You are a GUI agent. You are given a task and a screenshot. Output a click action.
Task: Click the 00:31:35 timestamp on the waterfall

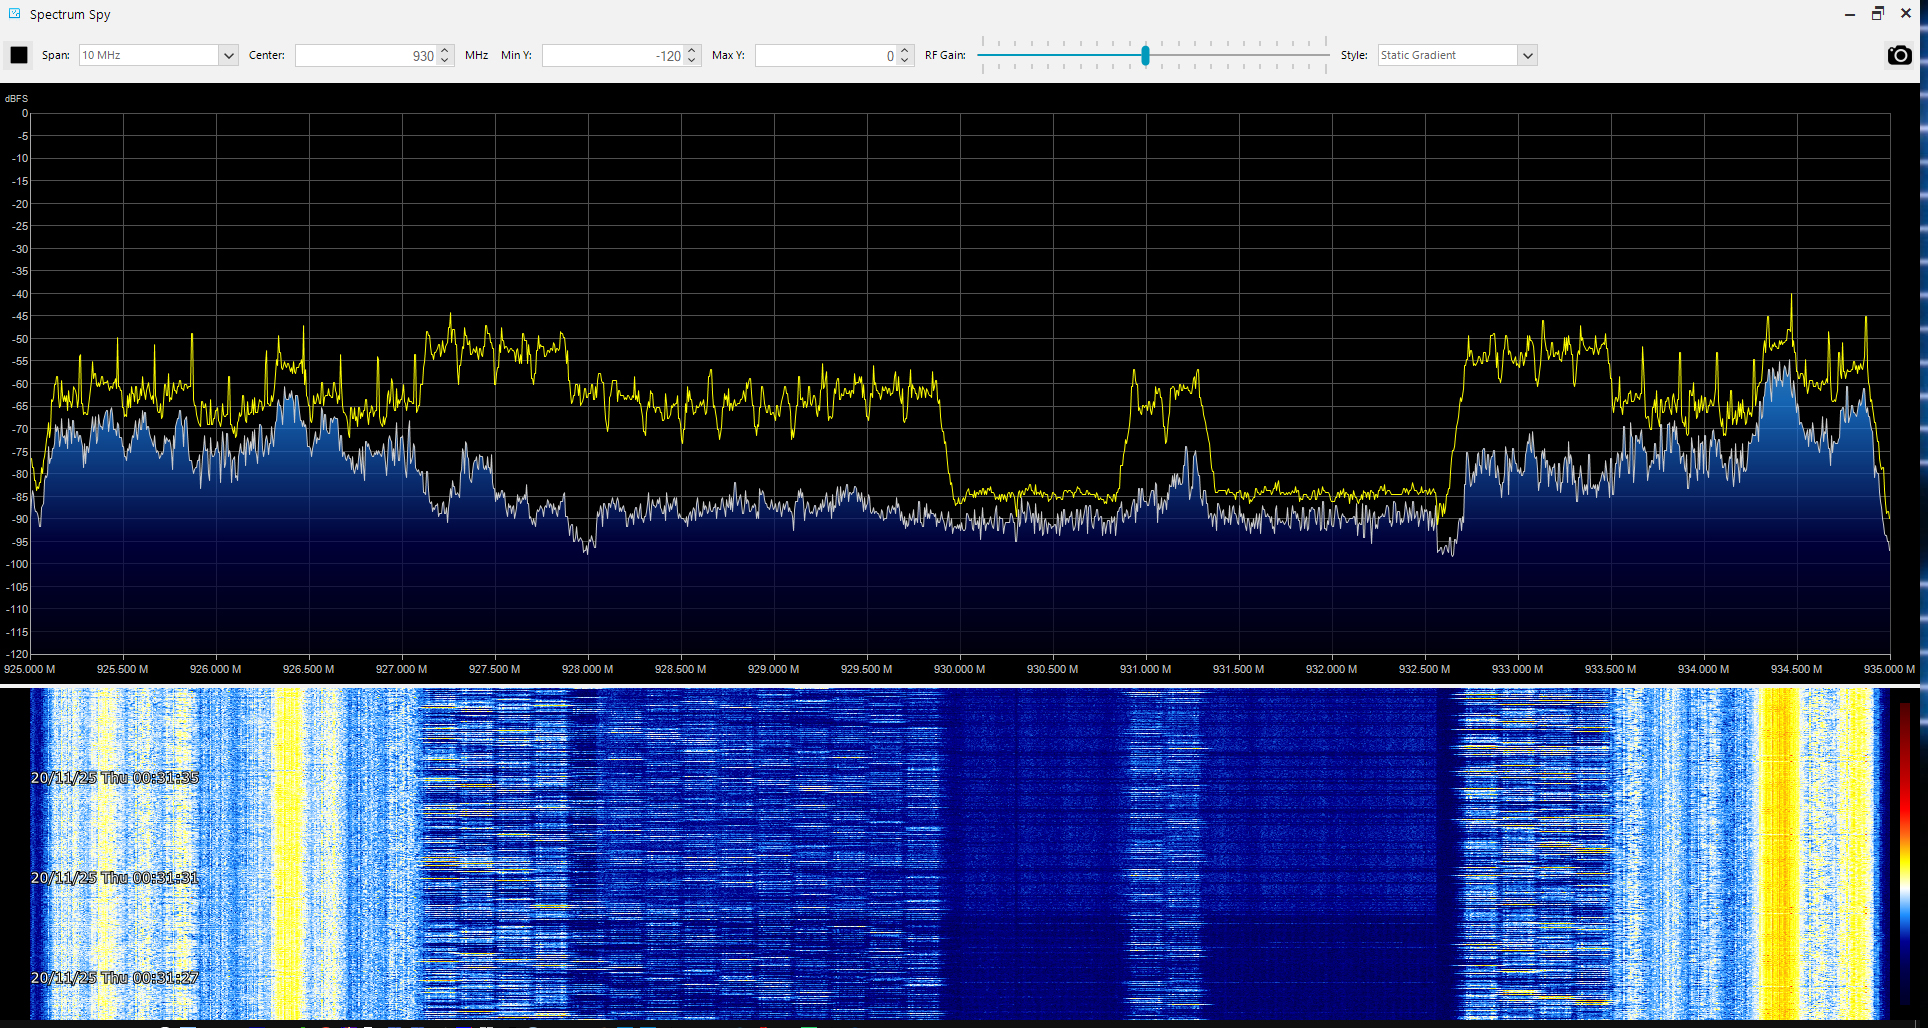pos(115,778)
